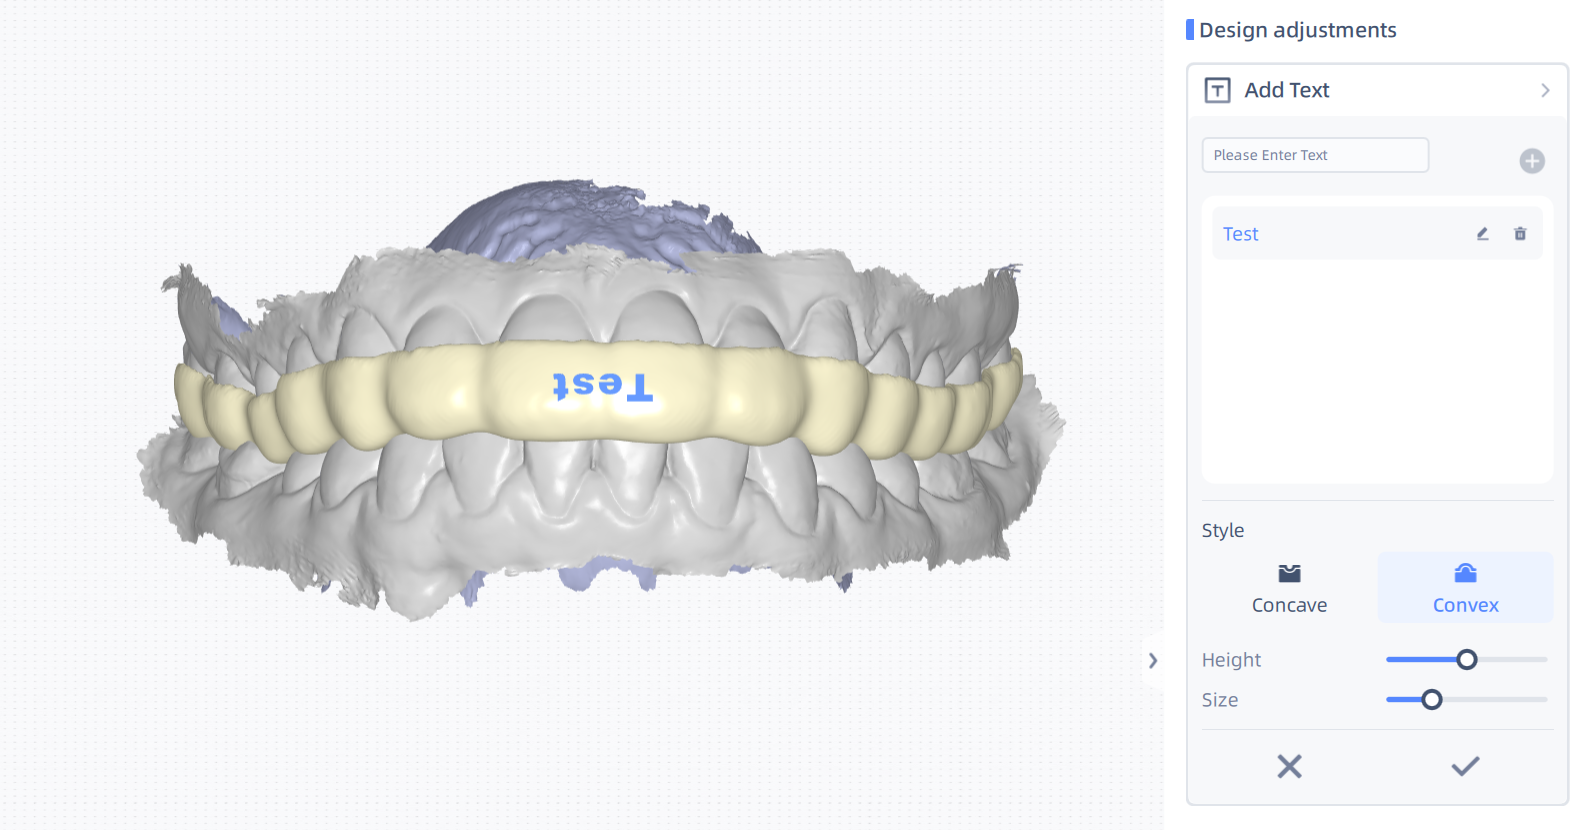Click the Add Text T icon

1217,90
